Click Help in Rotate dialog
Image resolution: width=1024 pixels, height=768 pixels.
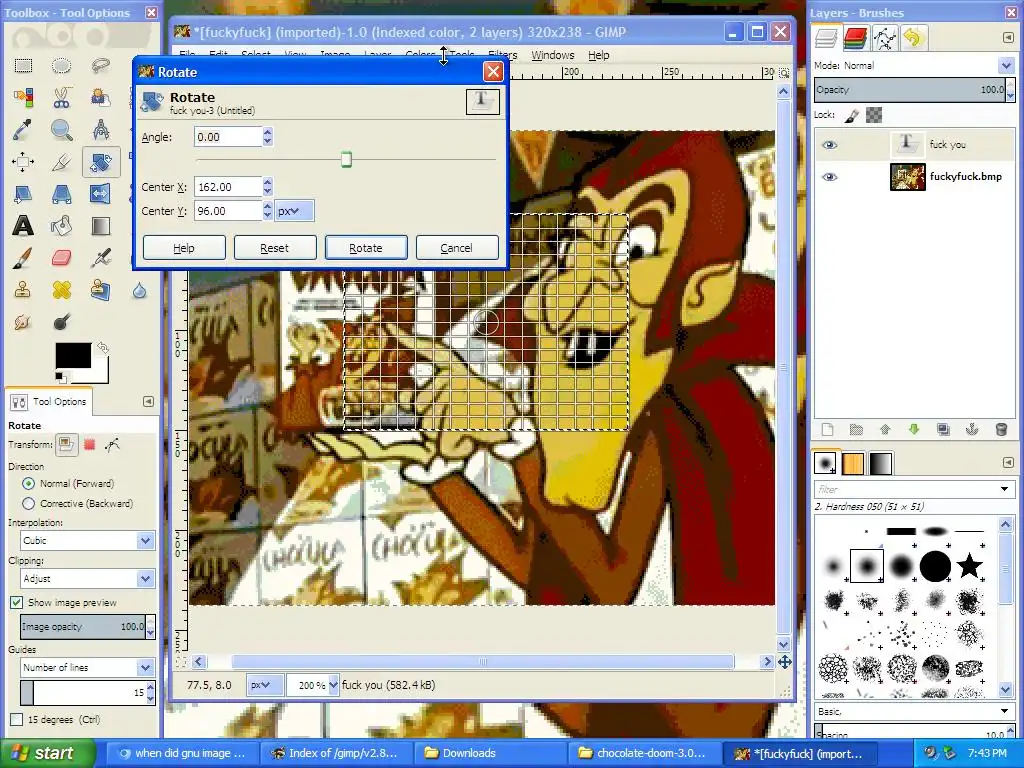[184, 248]
